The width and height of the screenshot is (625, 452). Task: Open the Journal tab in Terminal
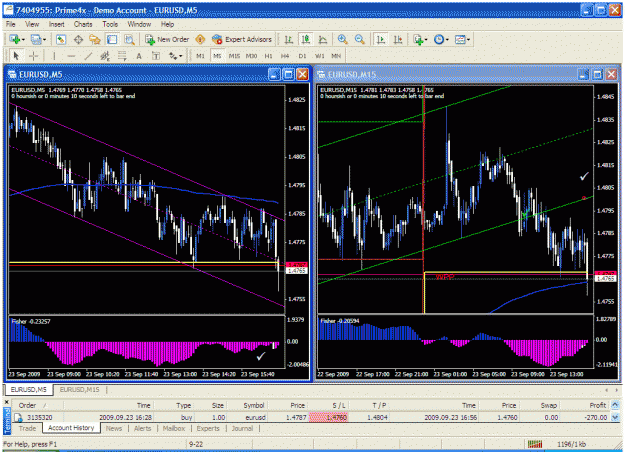pyautogui.click(x=242, y=428)
